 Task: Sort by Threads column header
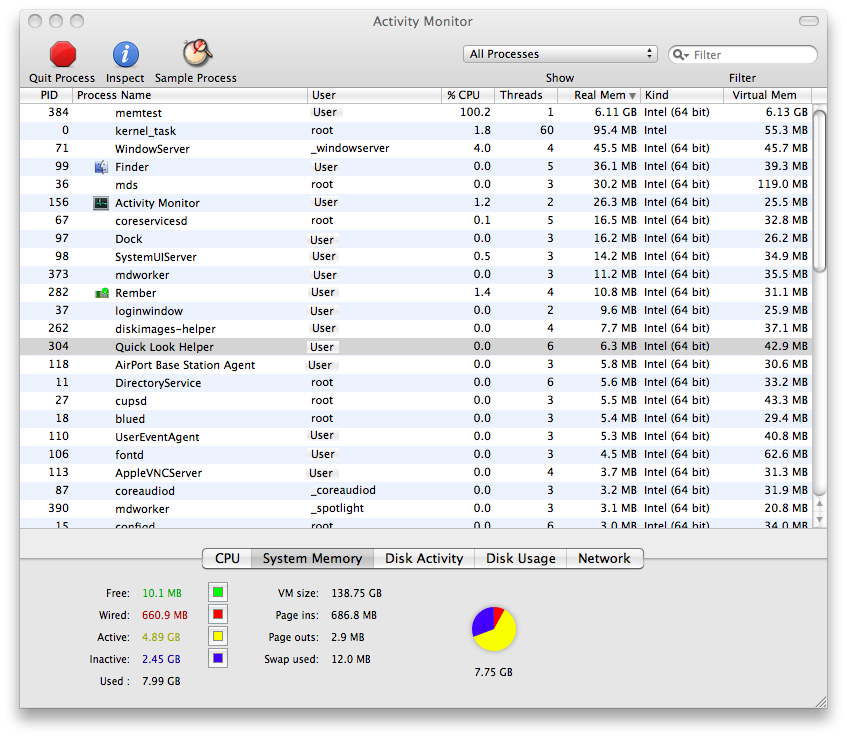pos(526,95)
